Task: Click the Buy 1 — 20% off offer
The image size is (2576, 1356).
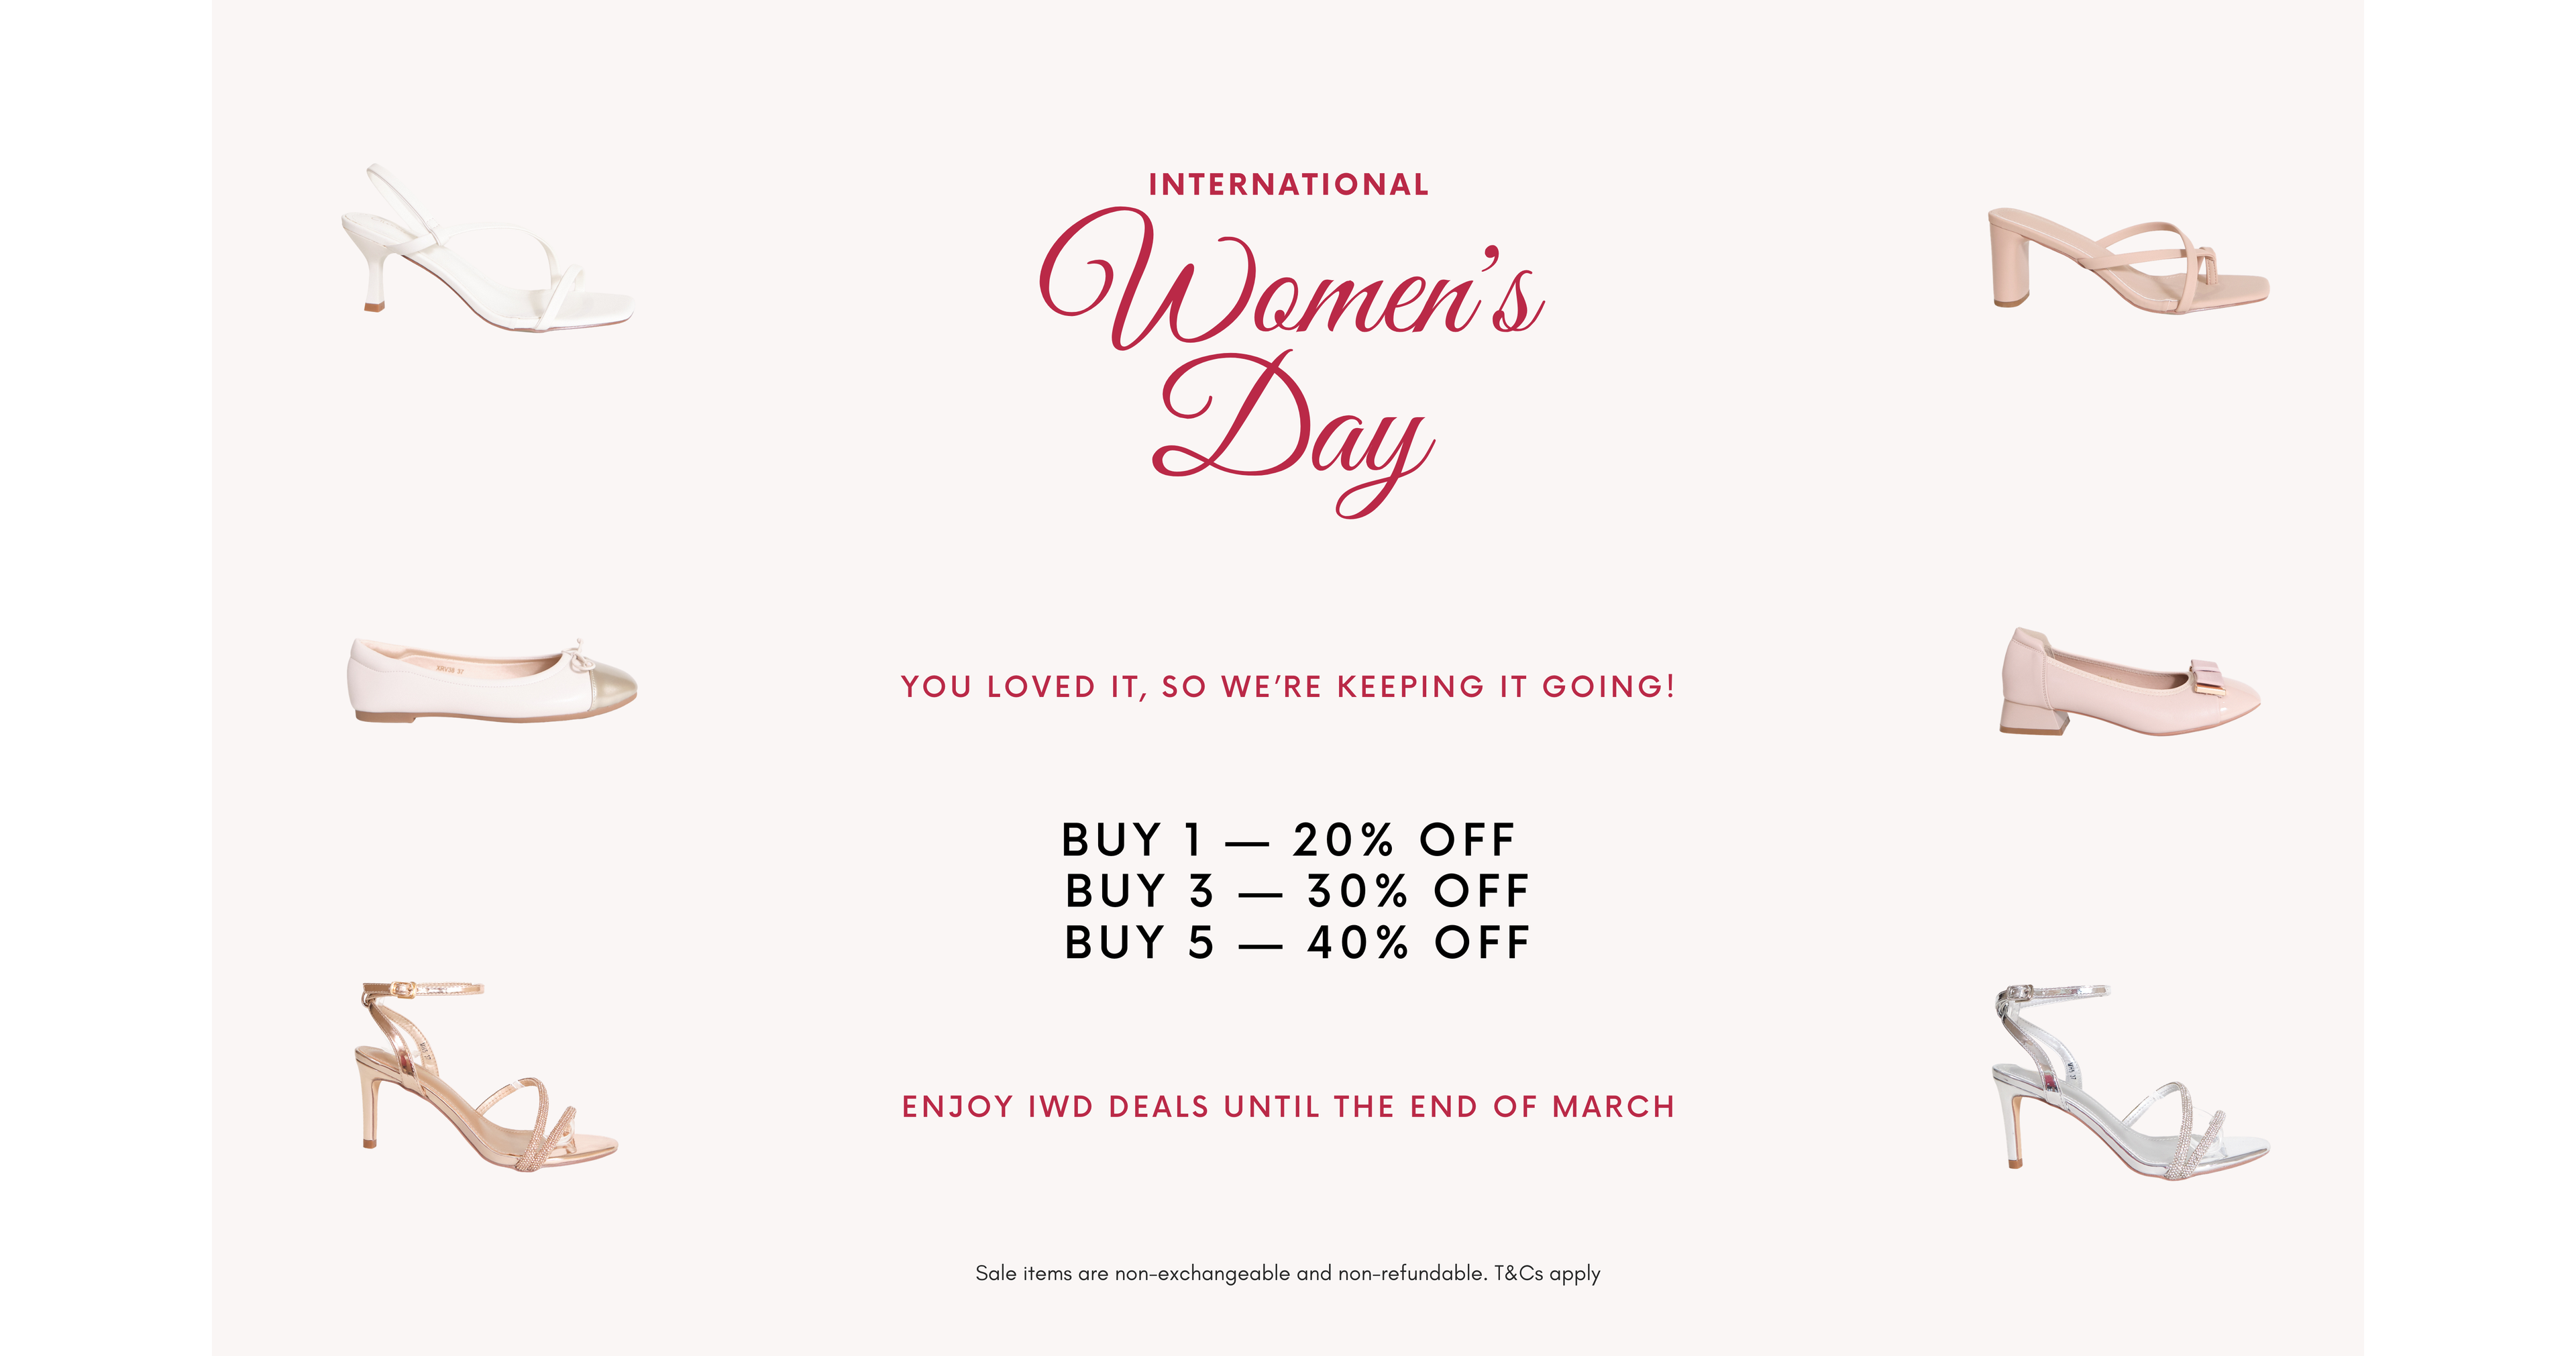Action: [1288, 840]
